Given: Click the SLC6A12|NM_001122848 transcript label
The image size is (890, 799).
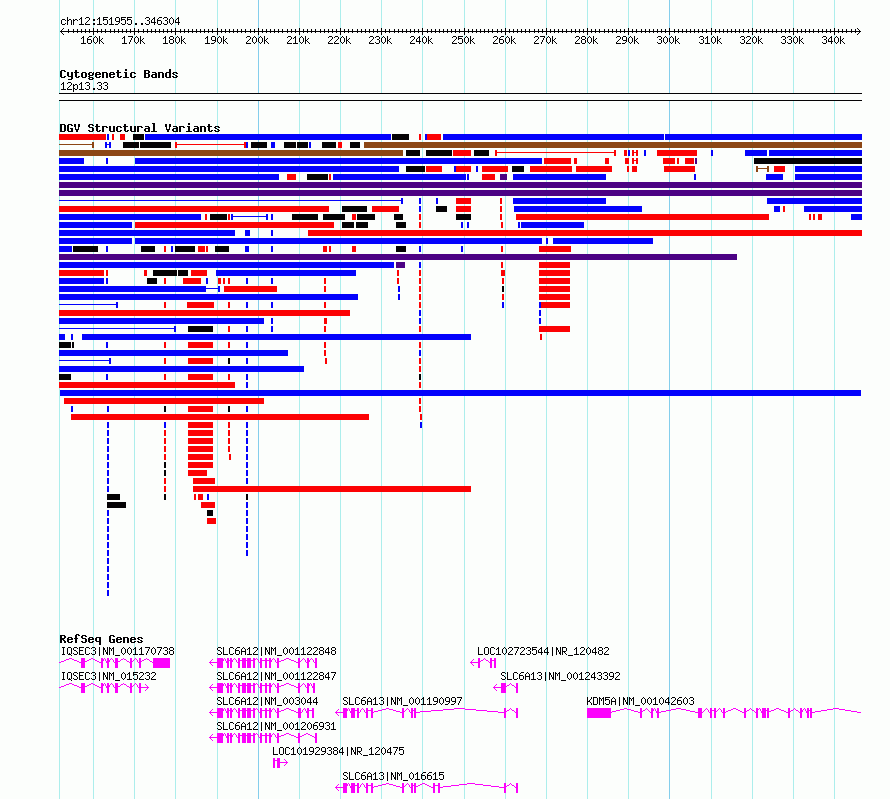Looking at the screenshot, I should (276, 651).
